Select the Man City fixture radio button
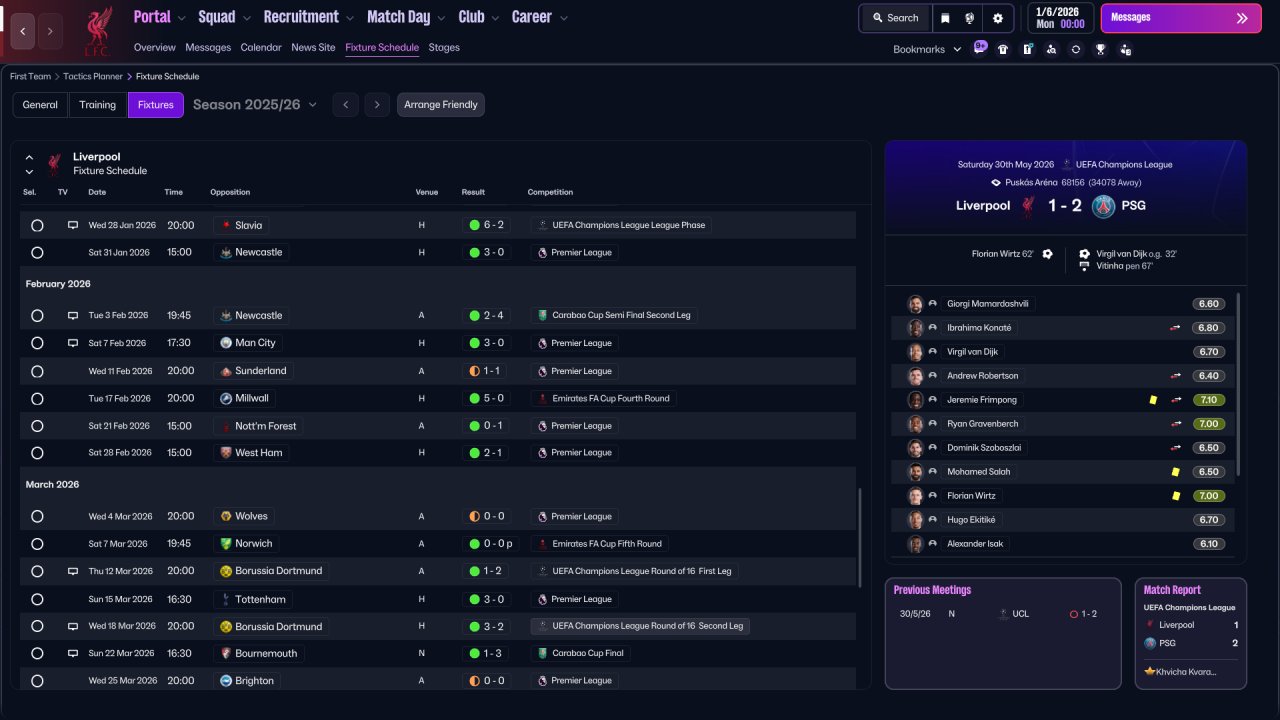Viewport: 1280px width, 720px height. tap(37, 344)
